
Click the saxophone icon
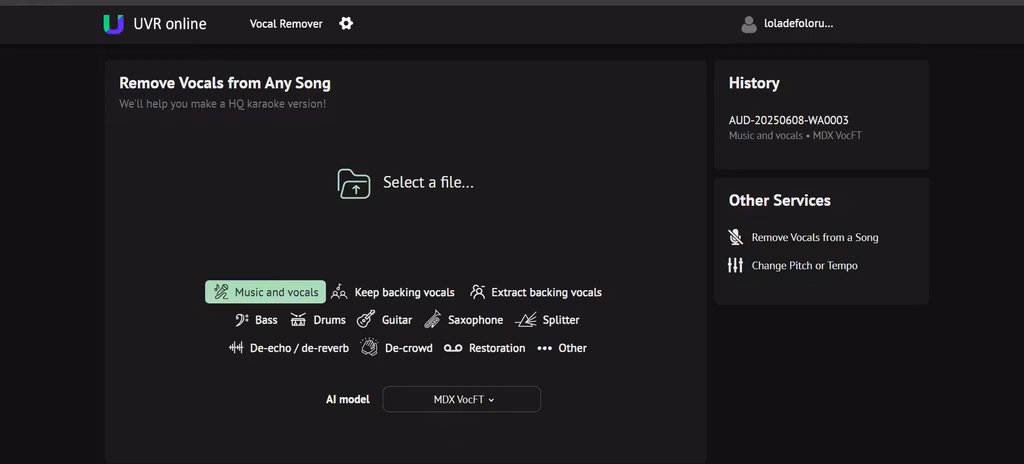coord(432,320)
